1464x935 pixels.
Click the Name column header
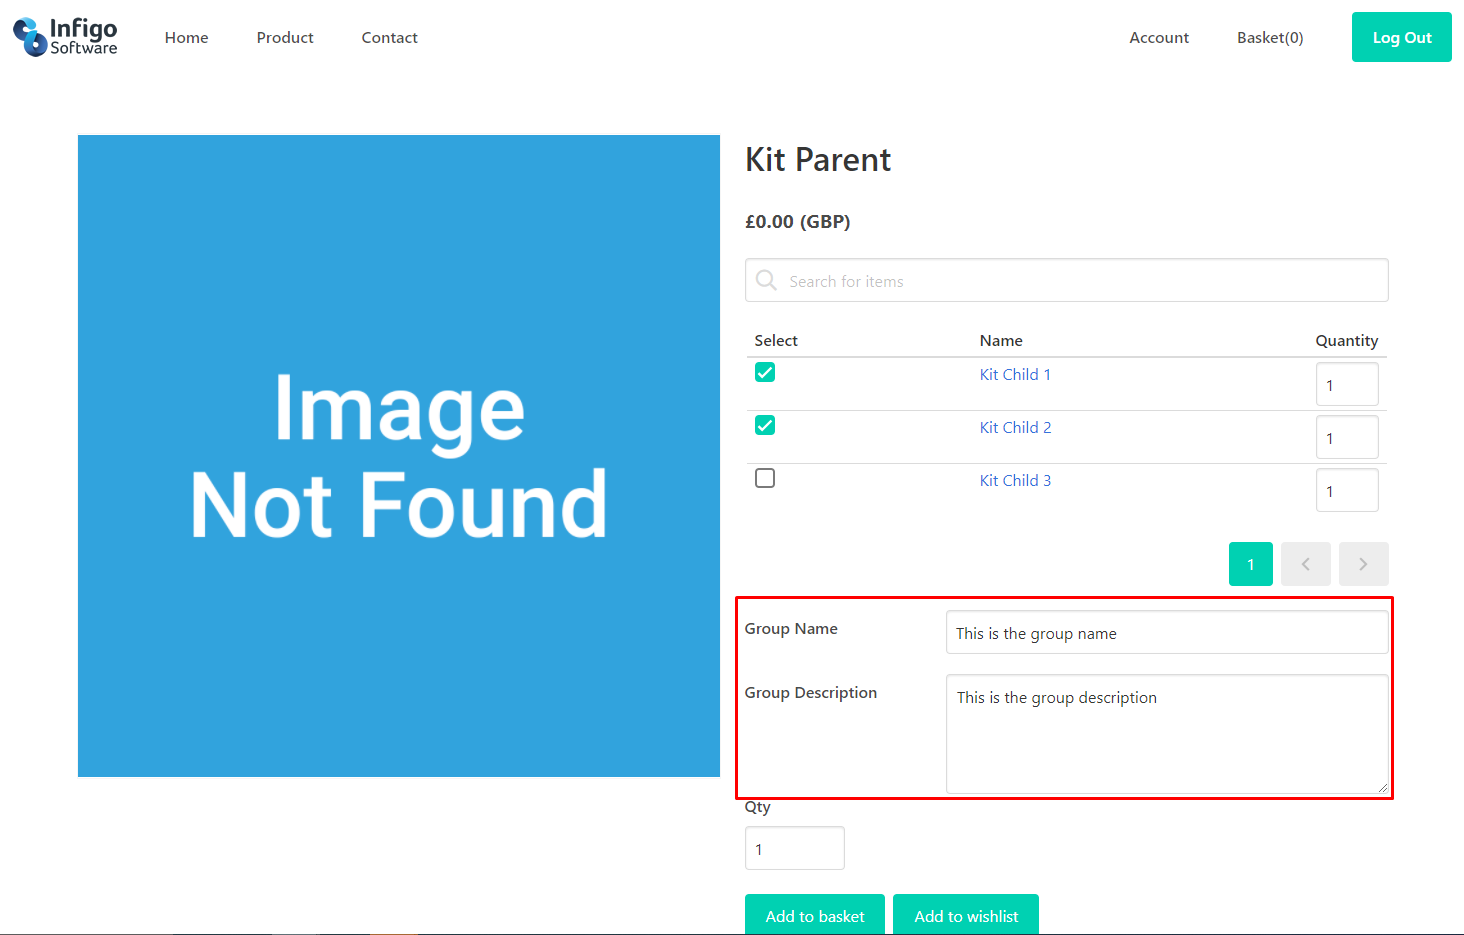(1001, 340)
